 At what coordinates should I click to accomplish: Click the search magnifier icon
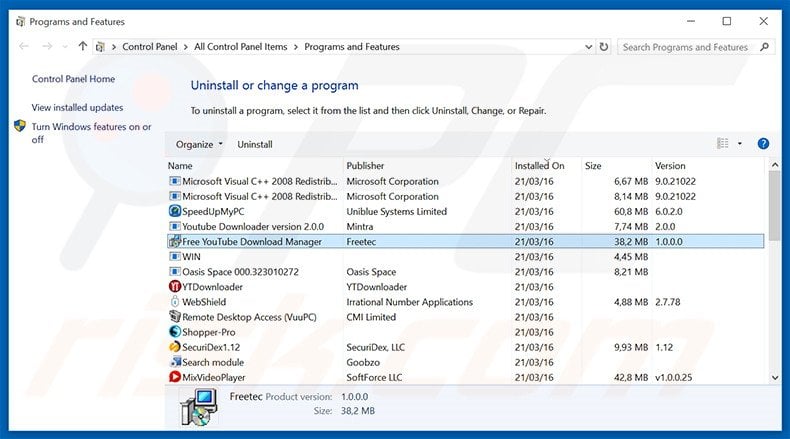point(764,47)
